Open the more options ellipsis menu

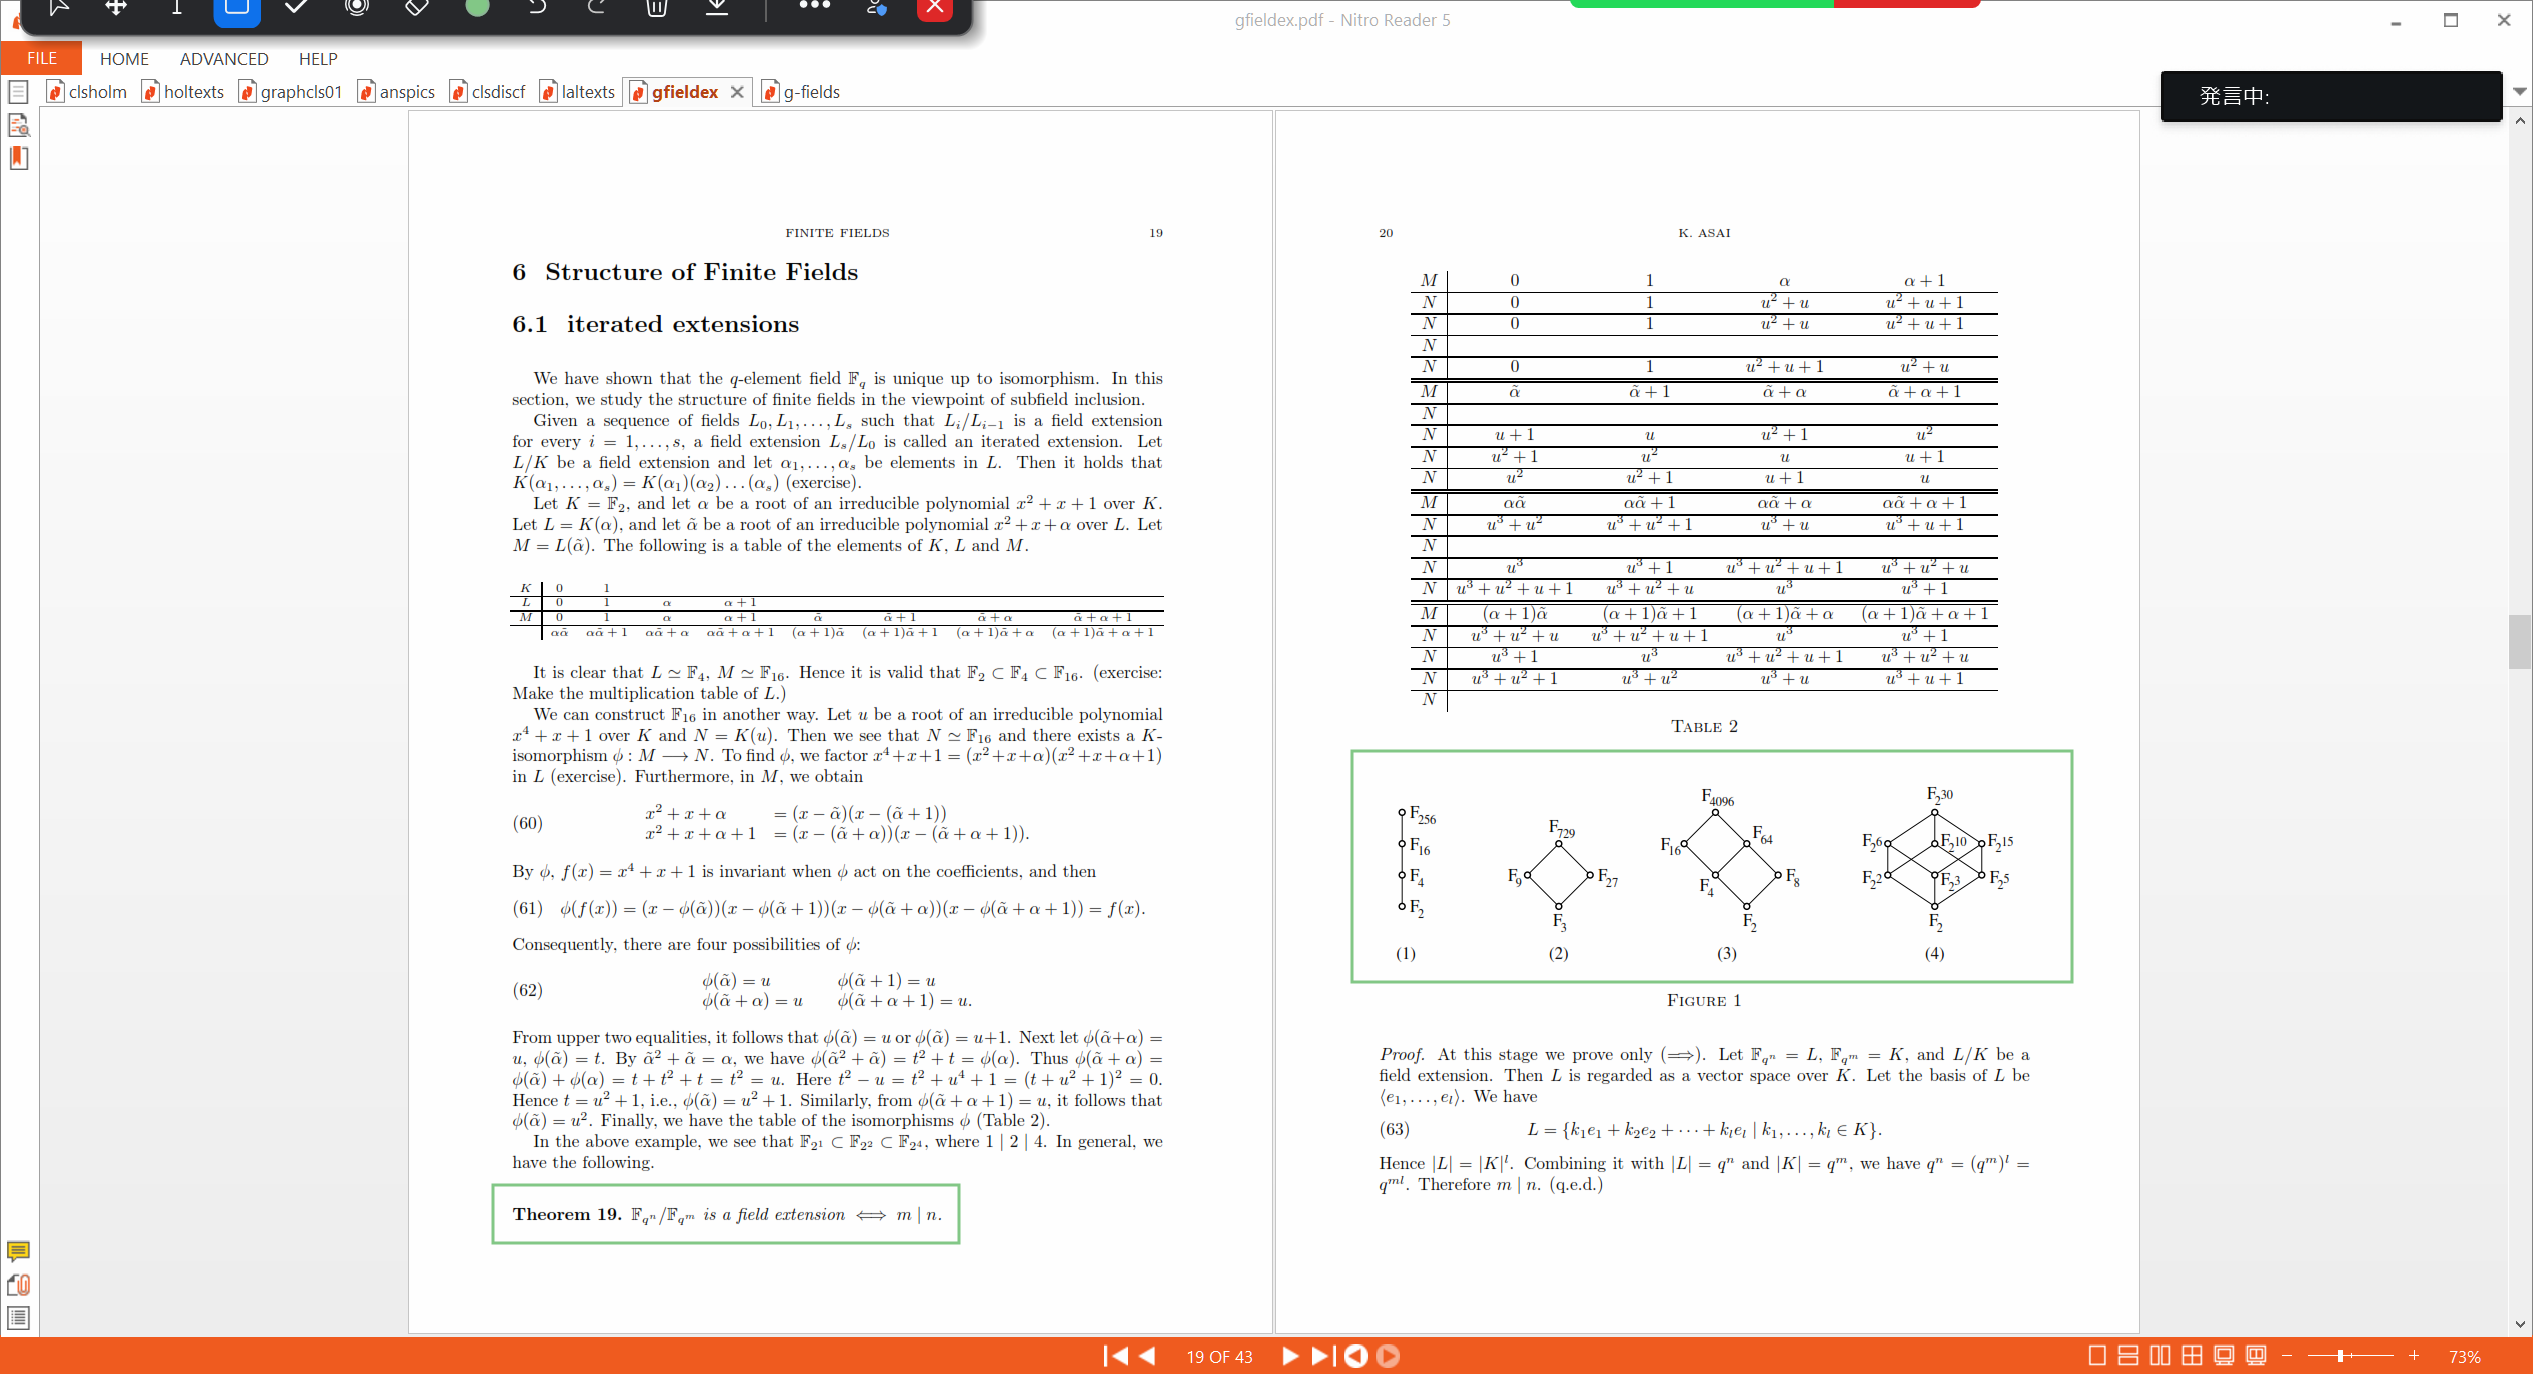click(x=814, y=9)
